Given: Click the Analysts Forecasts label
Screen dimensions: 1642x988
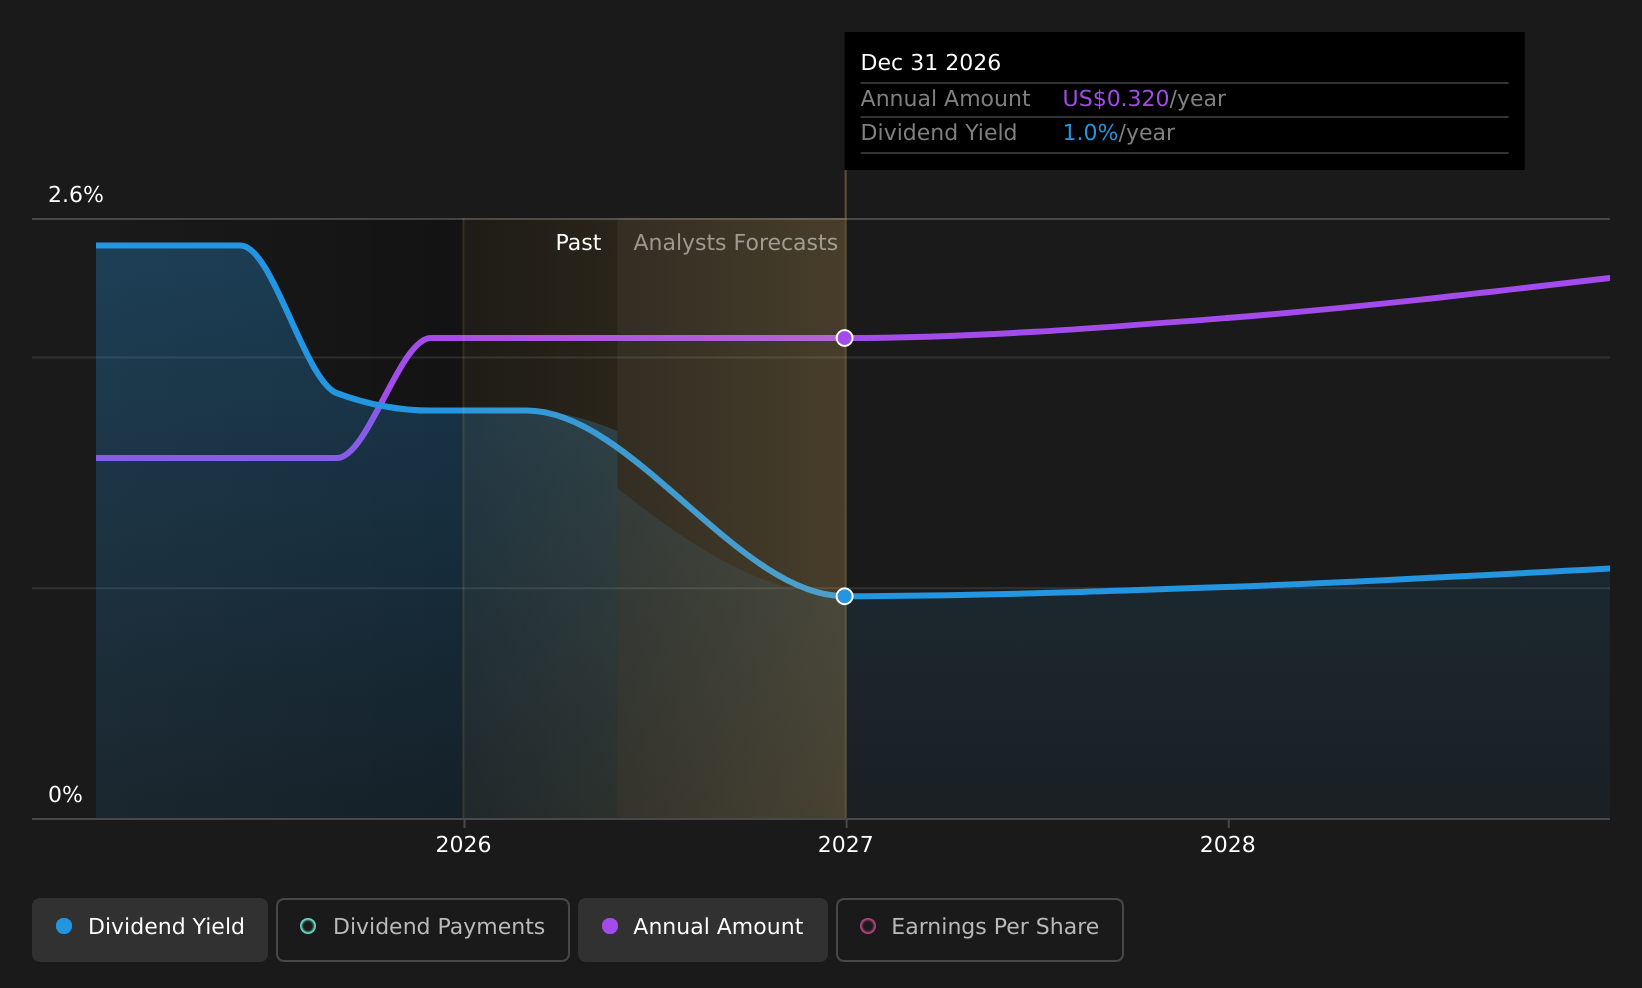Looking at the screenshot, I should pos(735,243).
